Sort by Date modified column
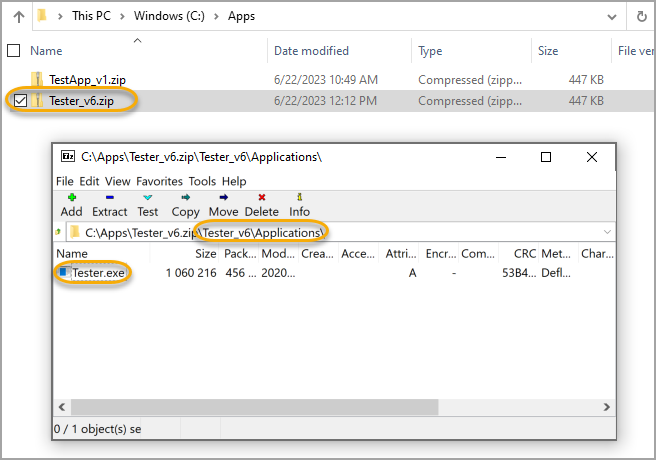 [311, 50]
